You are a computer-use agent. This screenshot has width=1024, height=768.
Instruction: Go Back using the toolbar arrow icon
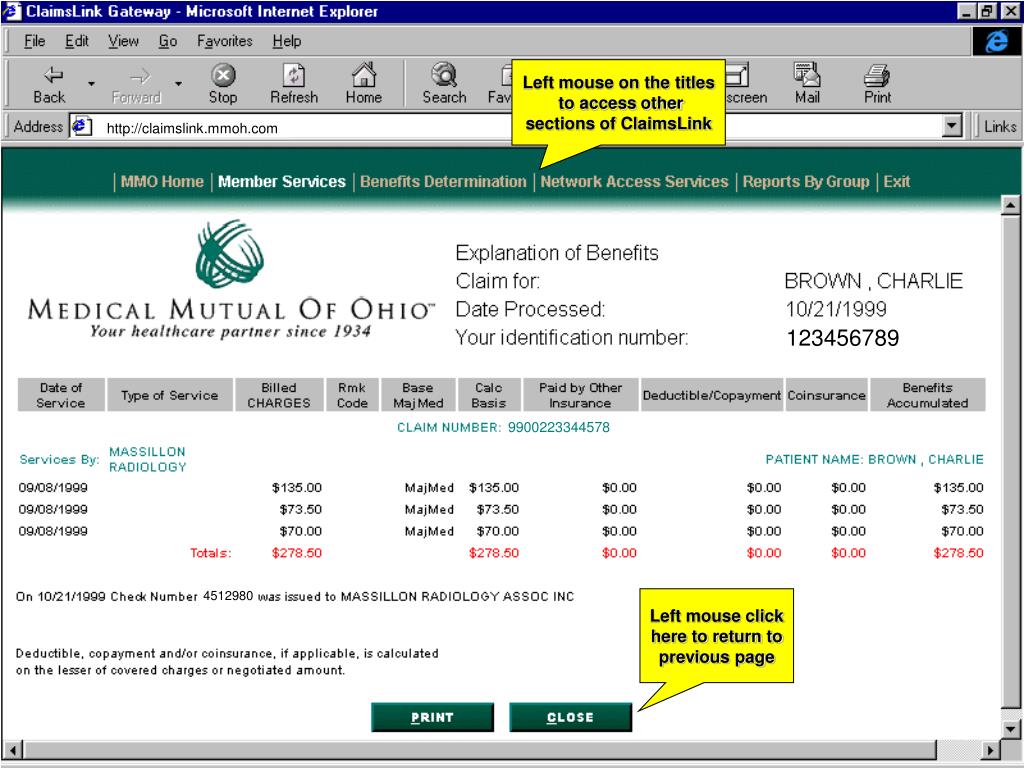point(52,75)
